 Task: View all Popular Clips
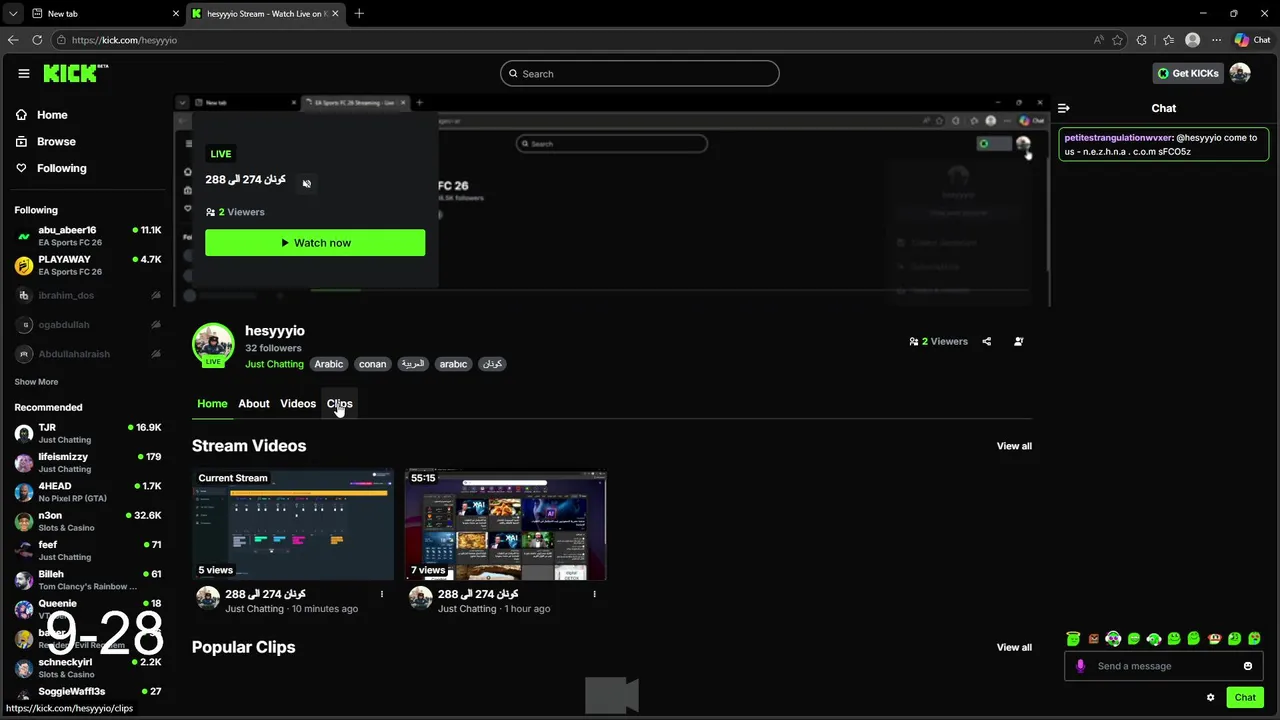(x=1014, y=647)
